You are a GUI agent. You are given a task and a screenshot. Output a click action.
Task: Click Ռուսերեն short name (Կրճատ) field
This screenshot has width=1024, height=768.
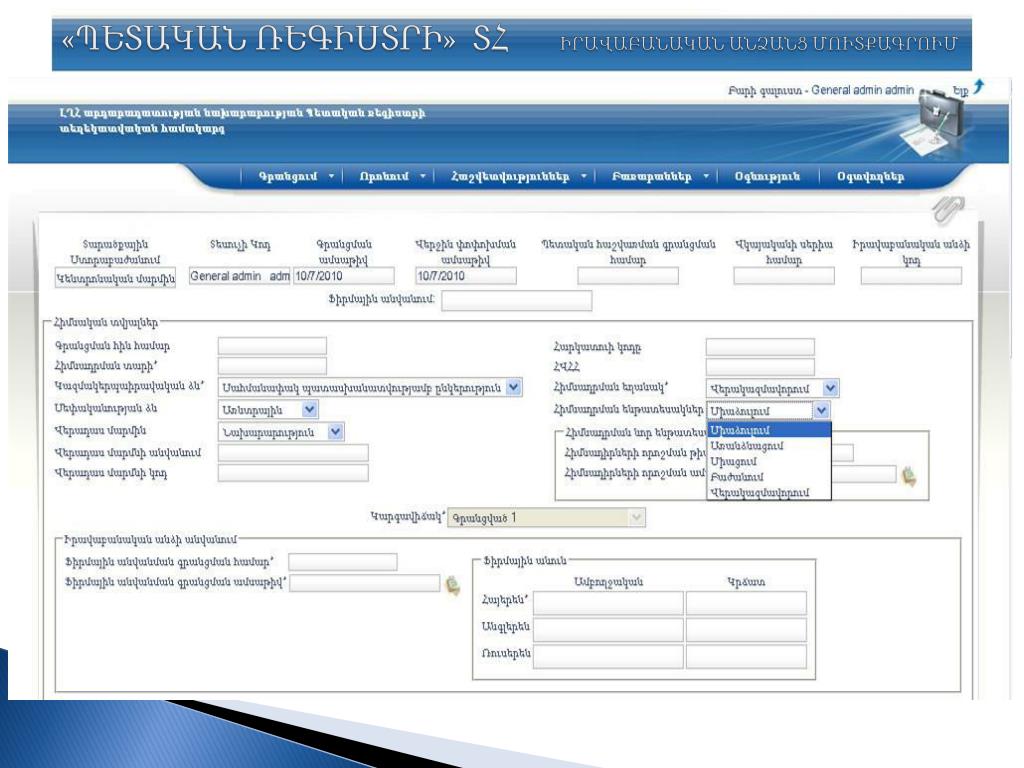[746, 656]
